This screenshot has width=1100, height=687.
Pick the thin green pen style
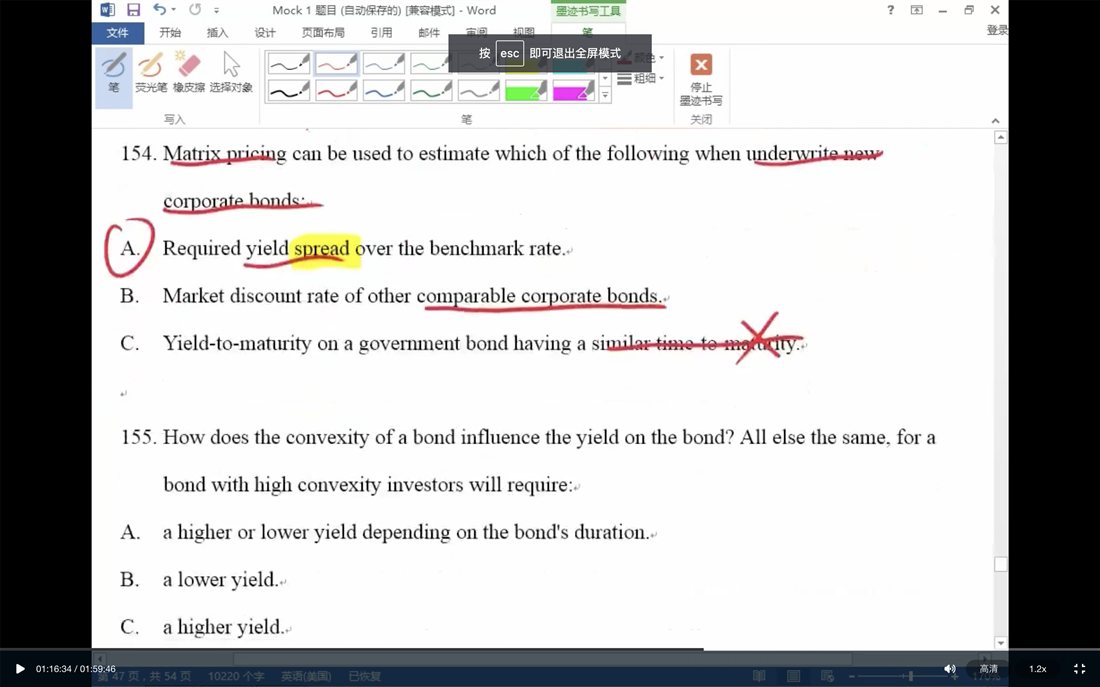pos(431,64)
